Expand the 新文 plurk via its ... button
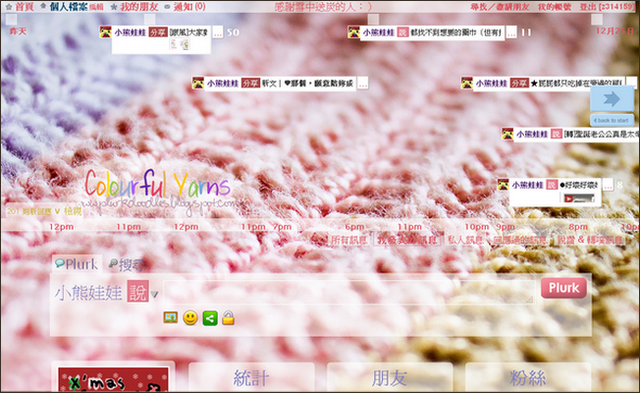This screenshot has height=393, width=640. click(x=362, y=84)
